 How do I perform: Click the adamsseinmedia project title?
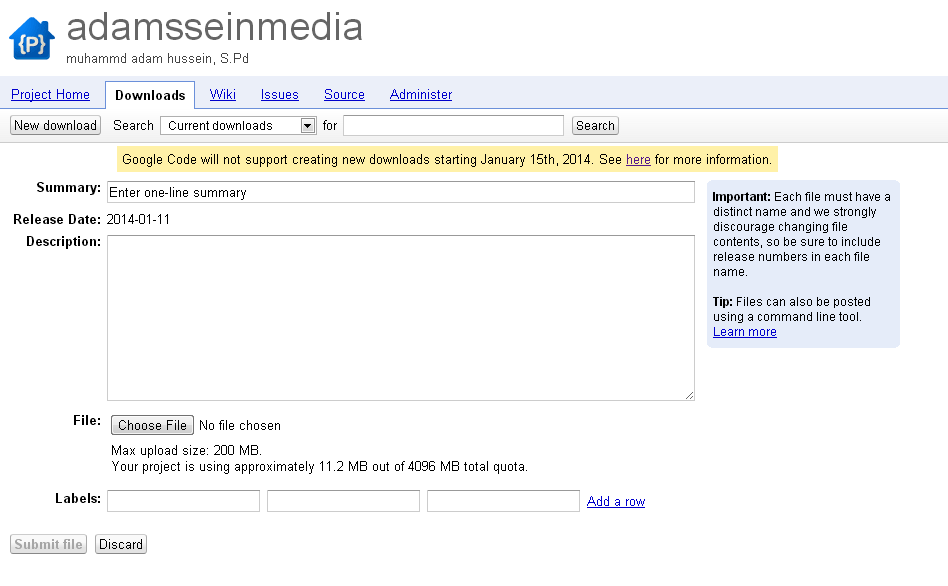215,28
